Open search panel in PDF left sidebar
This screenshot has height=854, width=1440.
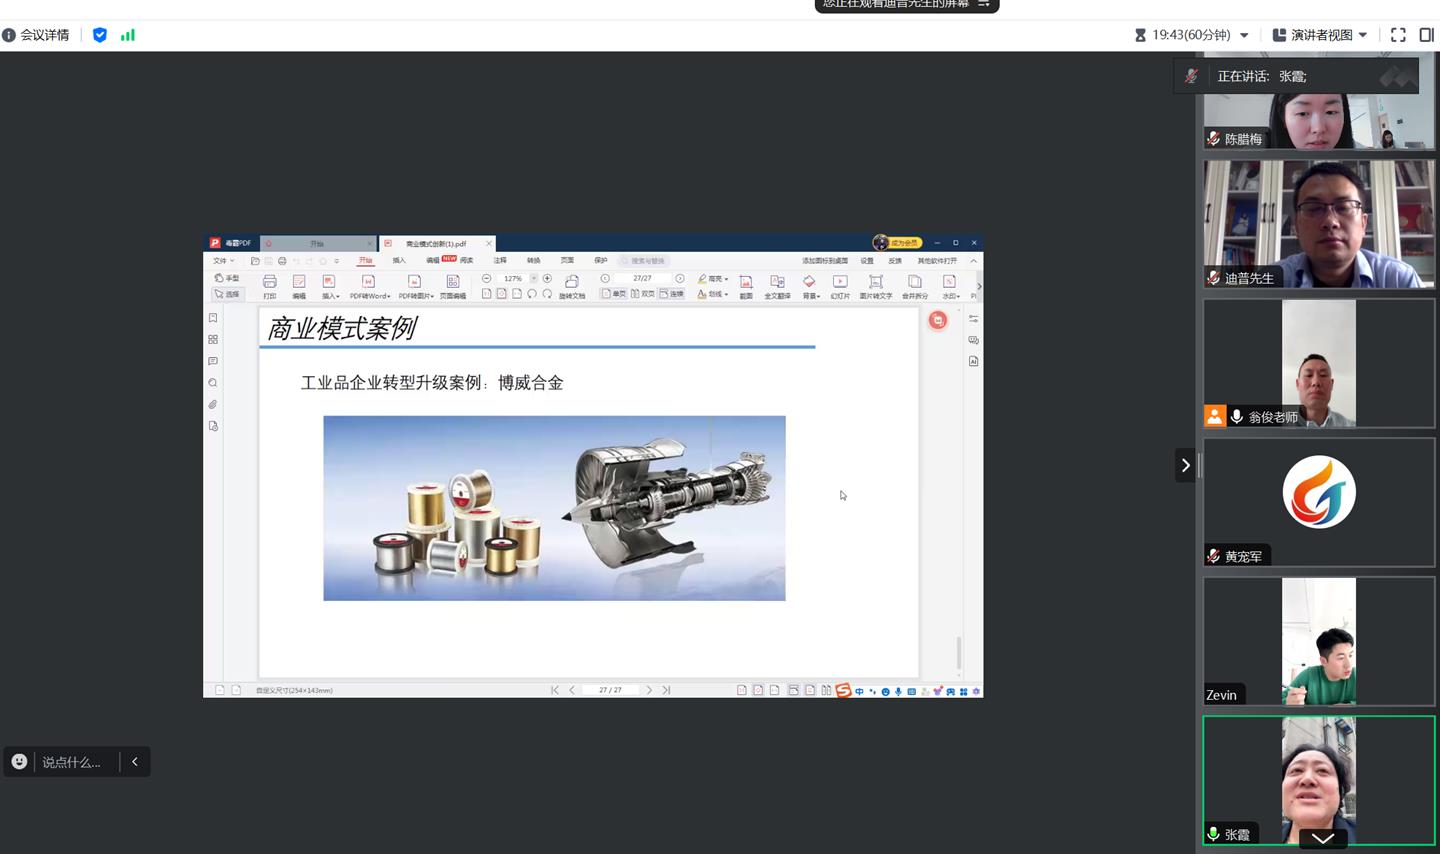[213, 383]
